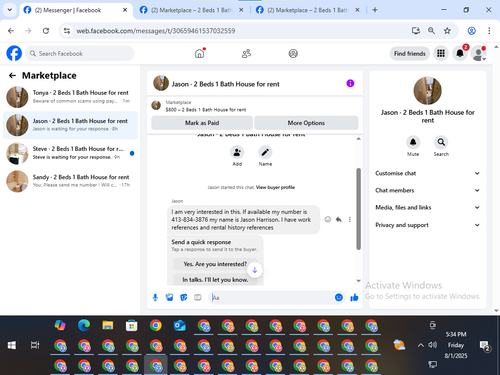Open volume control in system tray

(x=433, y=345)
